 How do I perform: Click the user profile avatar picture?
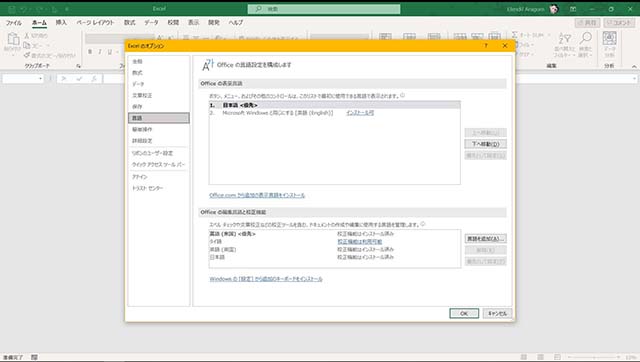[x=553, y=9]
